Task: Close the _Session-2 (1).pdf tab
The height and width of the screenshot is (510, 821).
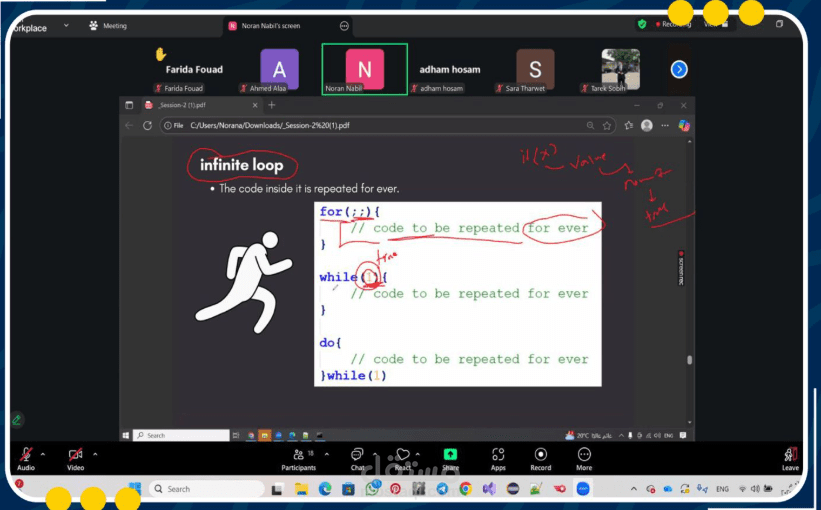Action: point(255,105)
